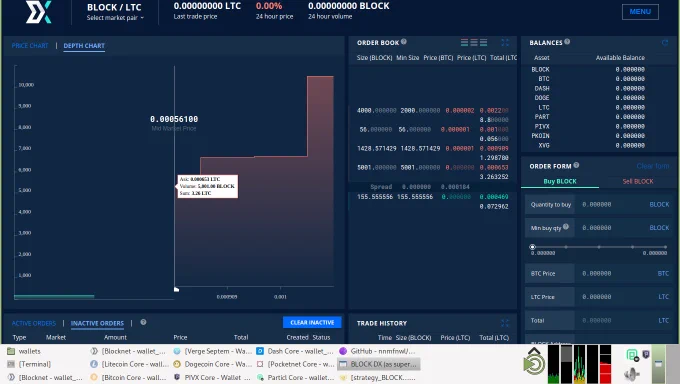
Task: Switch to Dogecoin Core wallet taskbar window
Action: (x=212, y=364)
